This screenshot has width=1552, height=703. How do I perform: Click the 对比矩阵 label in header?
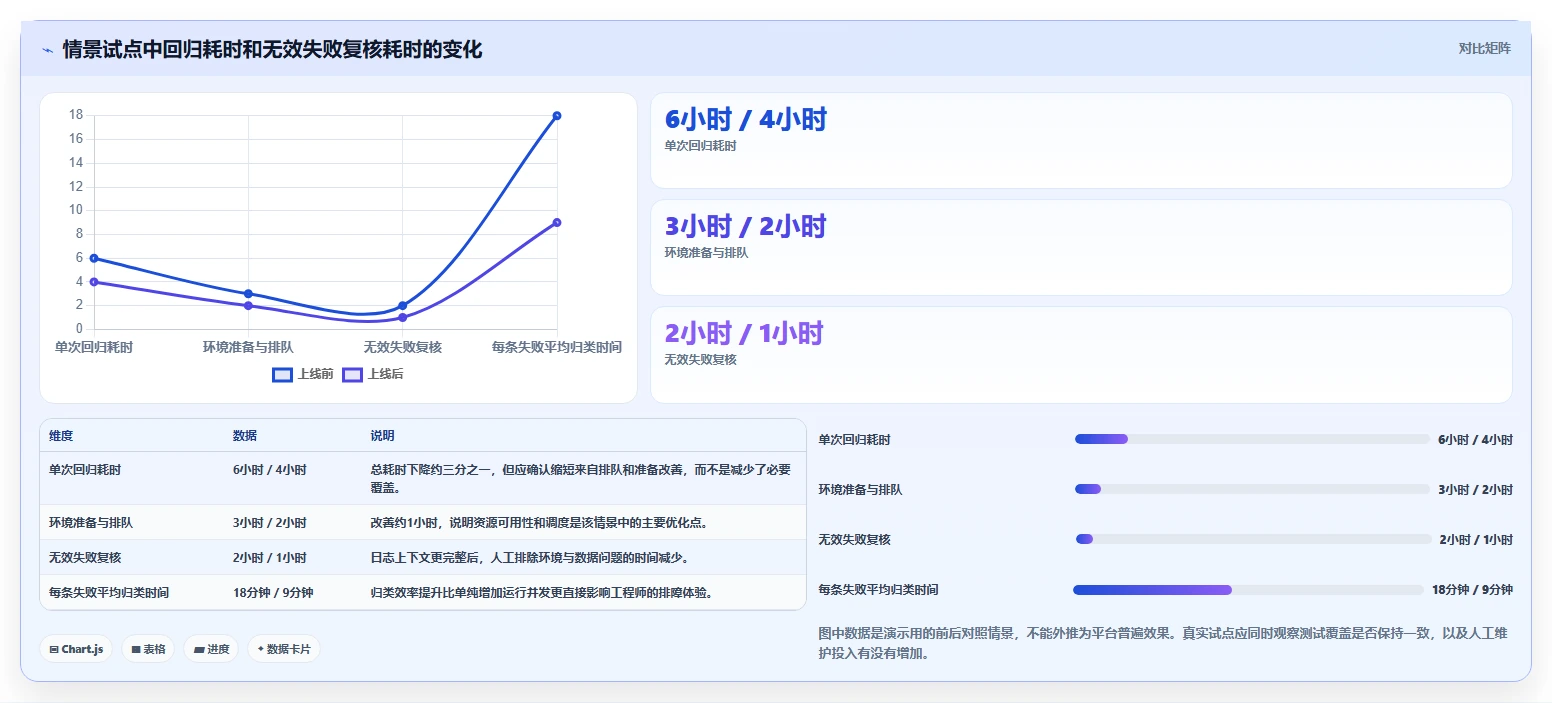click(1484, 48)
